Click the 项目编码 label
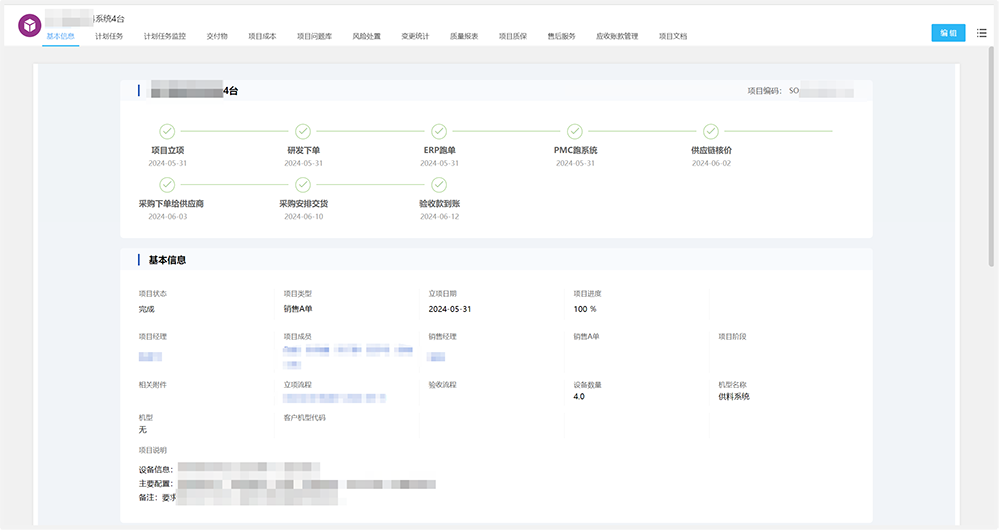Screen dimensions: 1000x531 pos(765,91)
